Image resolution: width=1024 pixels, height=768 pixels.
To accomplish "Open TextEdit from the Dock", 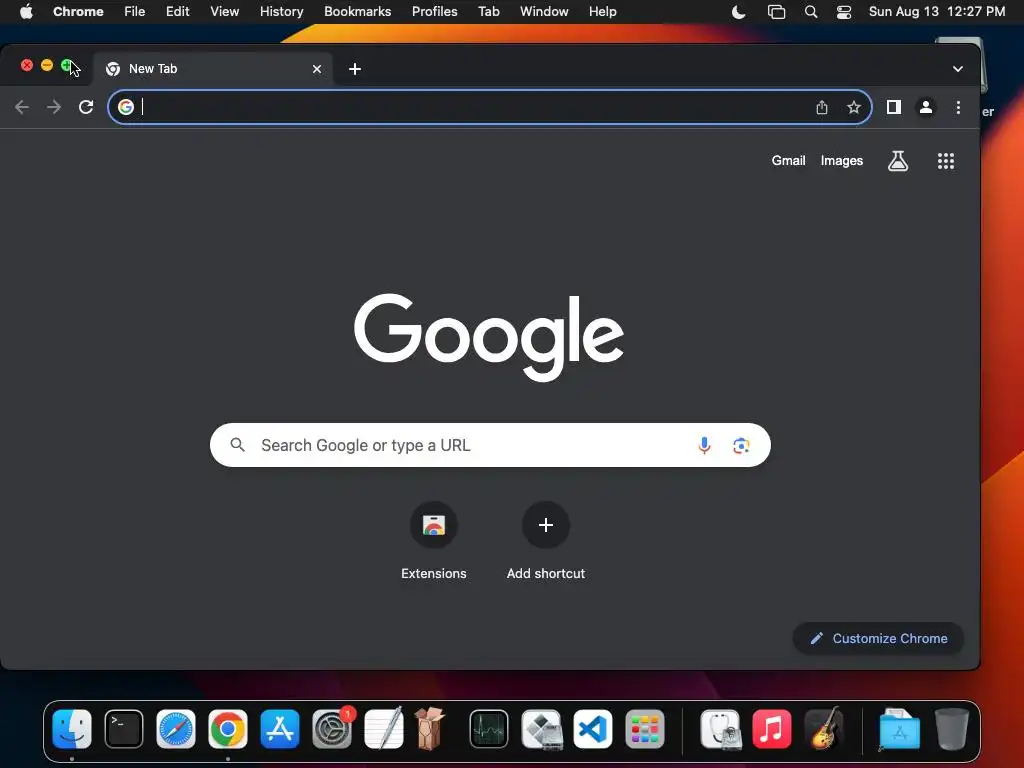I will [383, 729].
